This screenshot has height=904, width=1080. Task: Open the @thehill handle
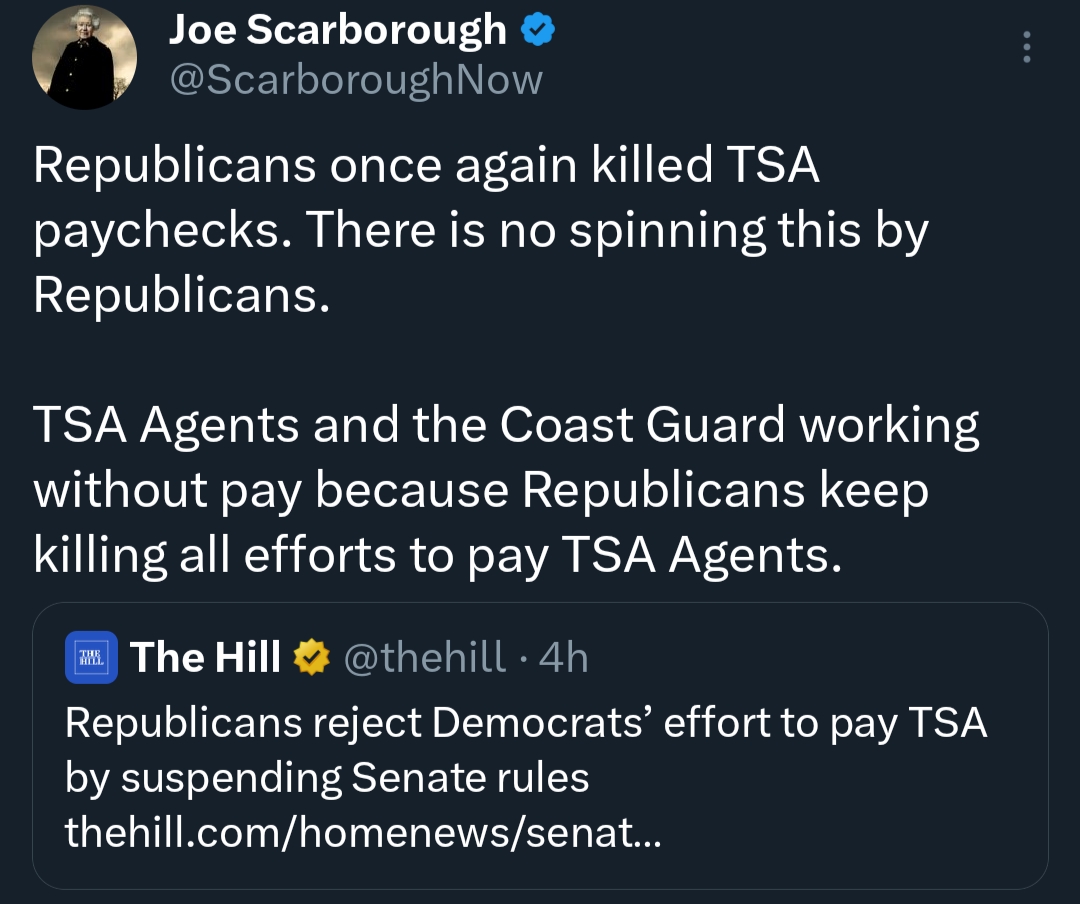point(425,657)
